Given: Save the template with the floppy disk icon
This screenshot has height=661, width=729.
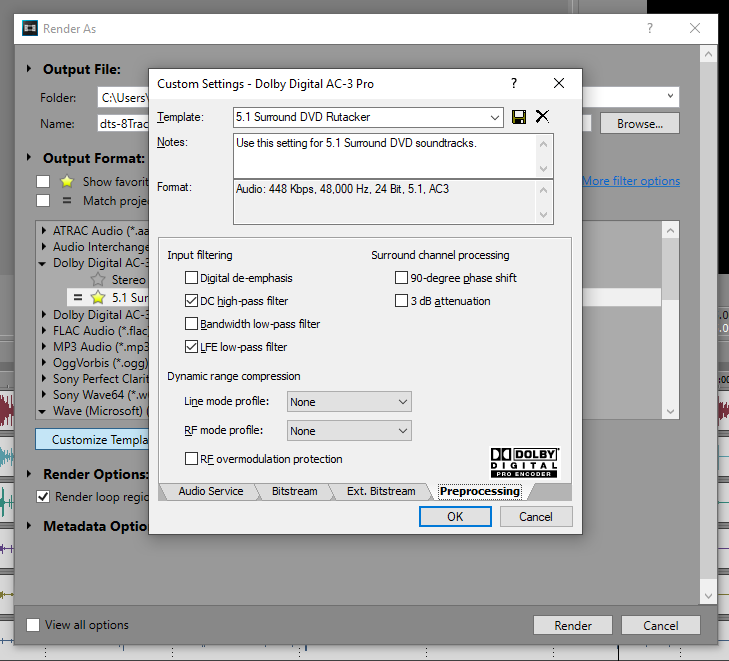Looking at the screenshot, I should click(518, 117).
